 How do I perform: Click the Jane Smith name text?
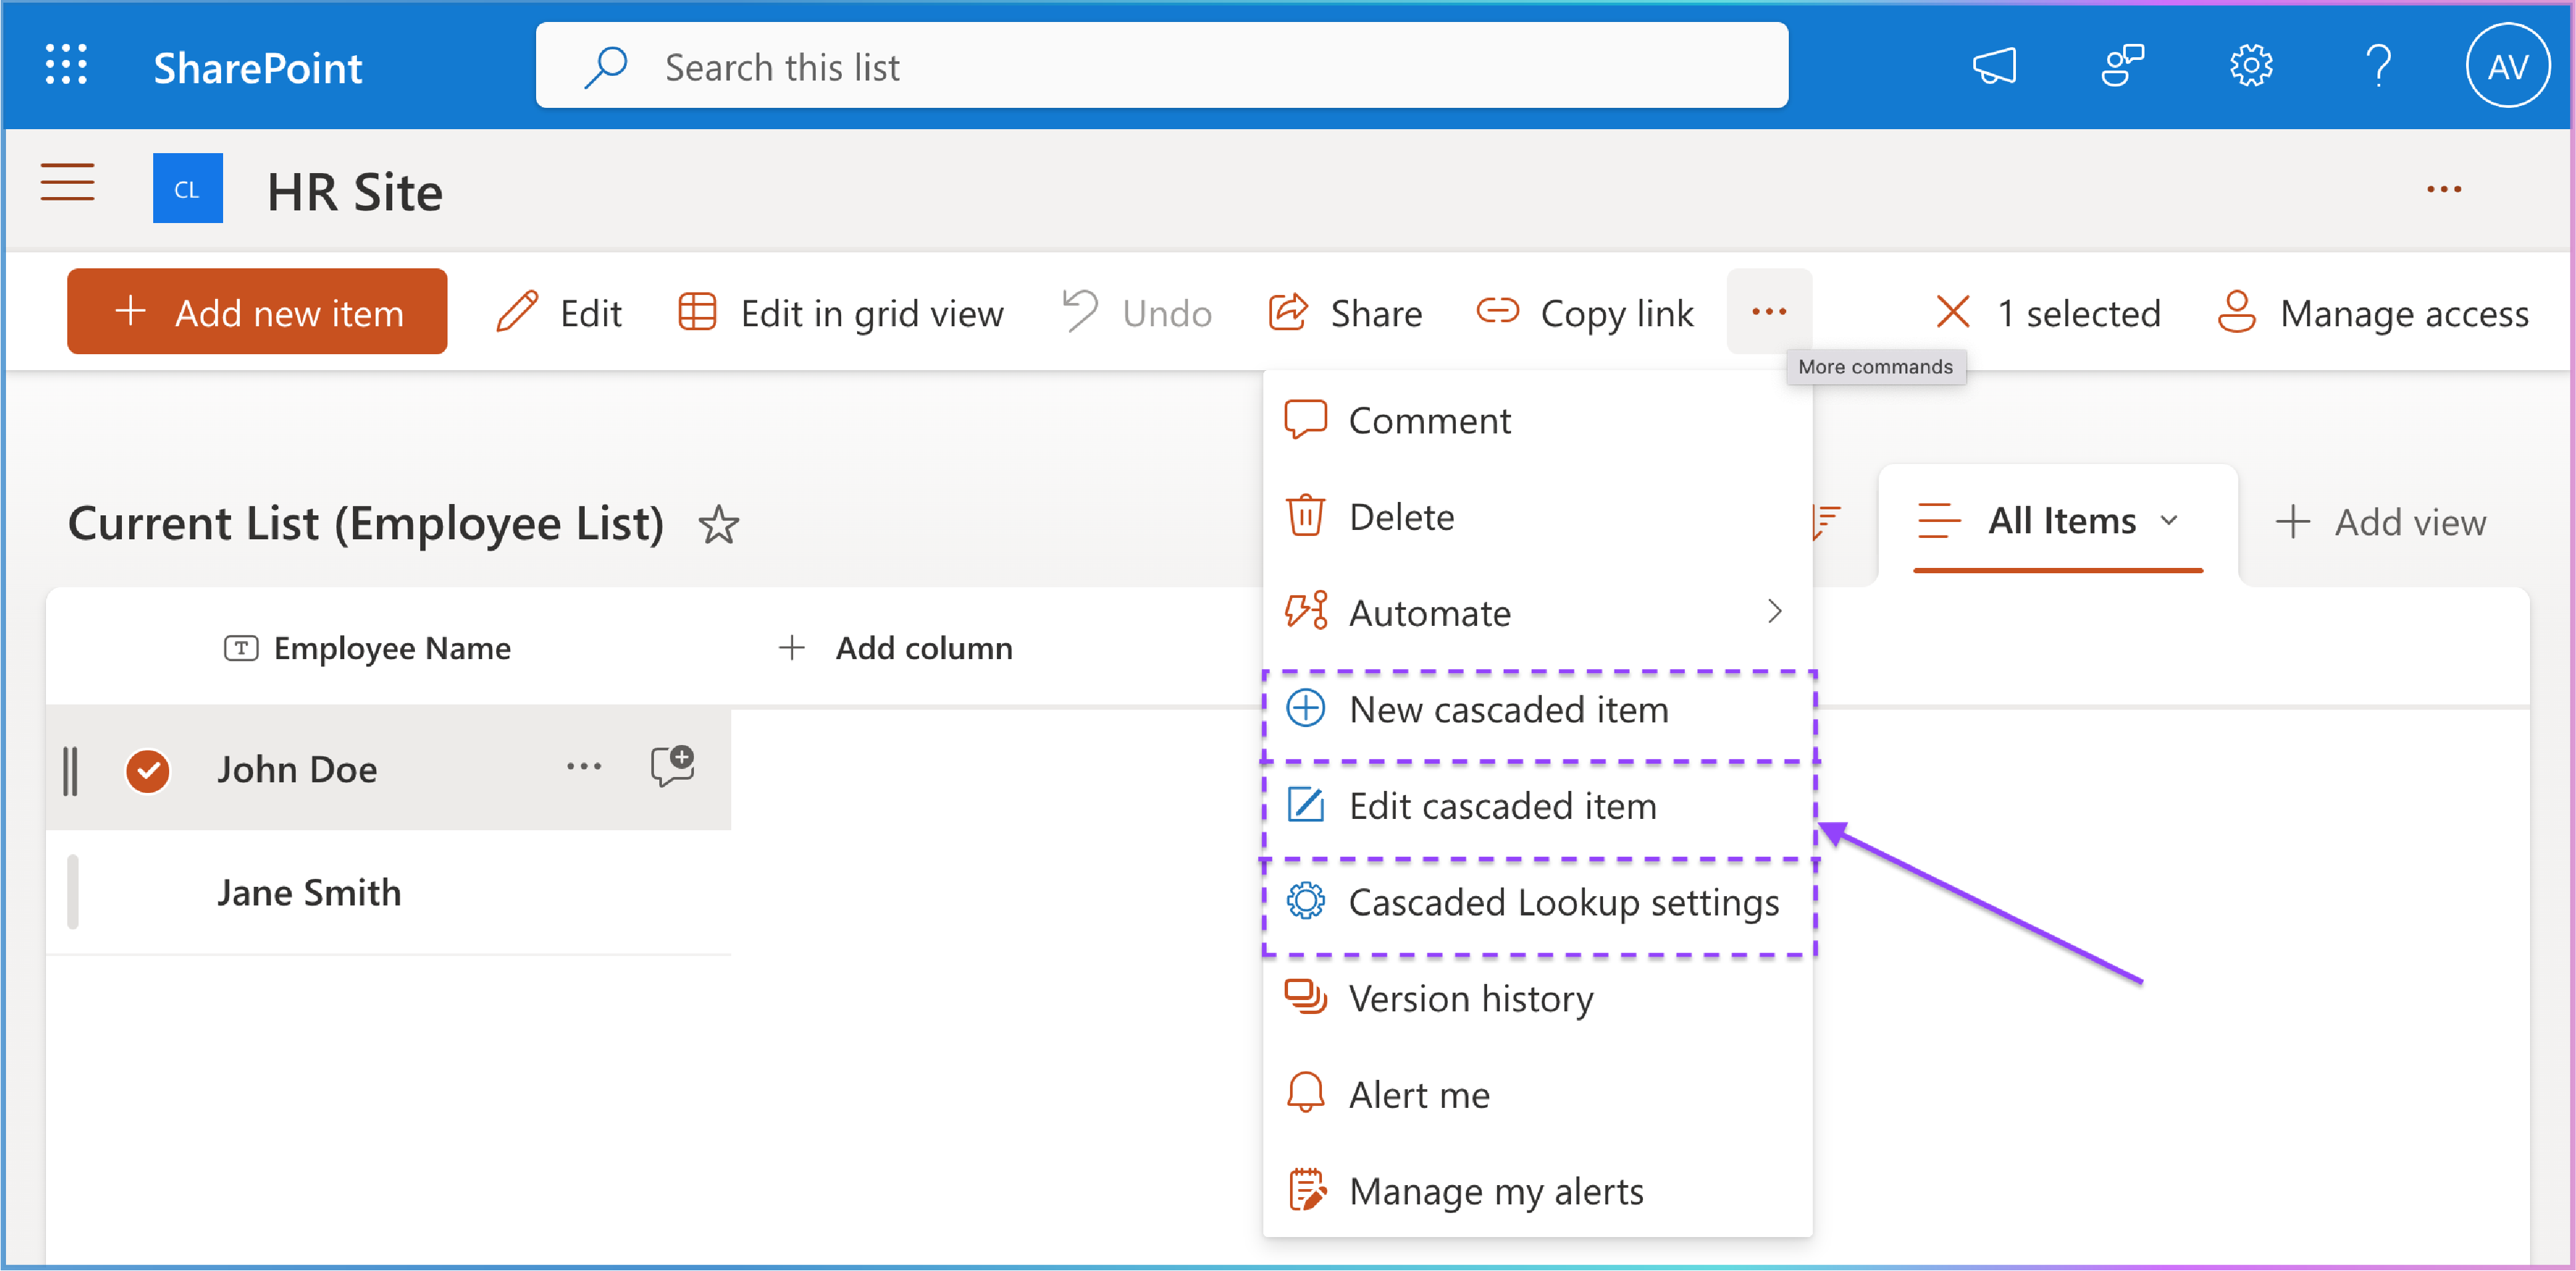[x=309, y=893]
